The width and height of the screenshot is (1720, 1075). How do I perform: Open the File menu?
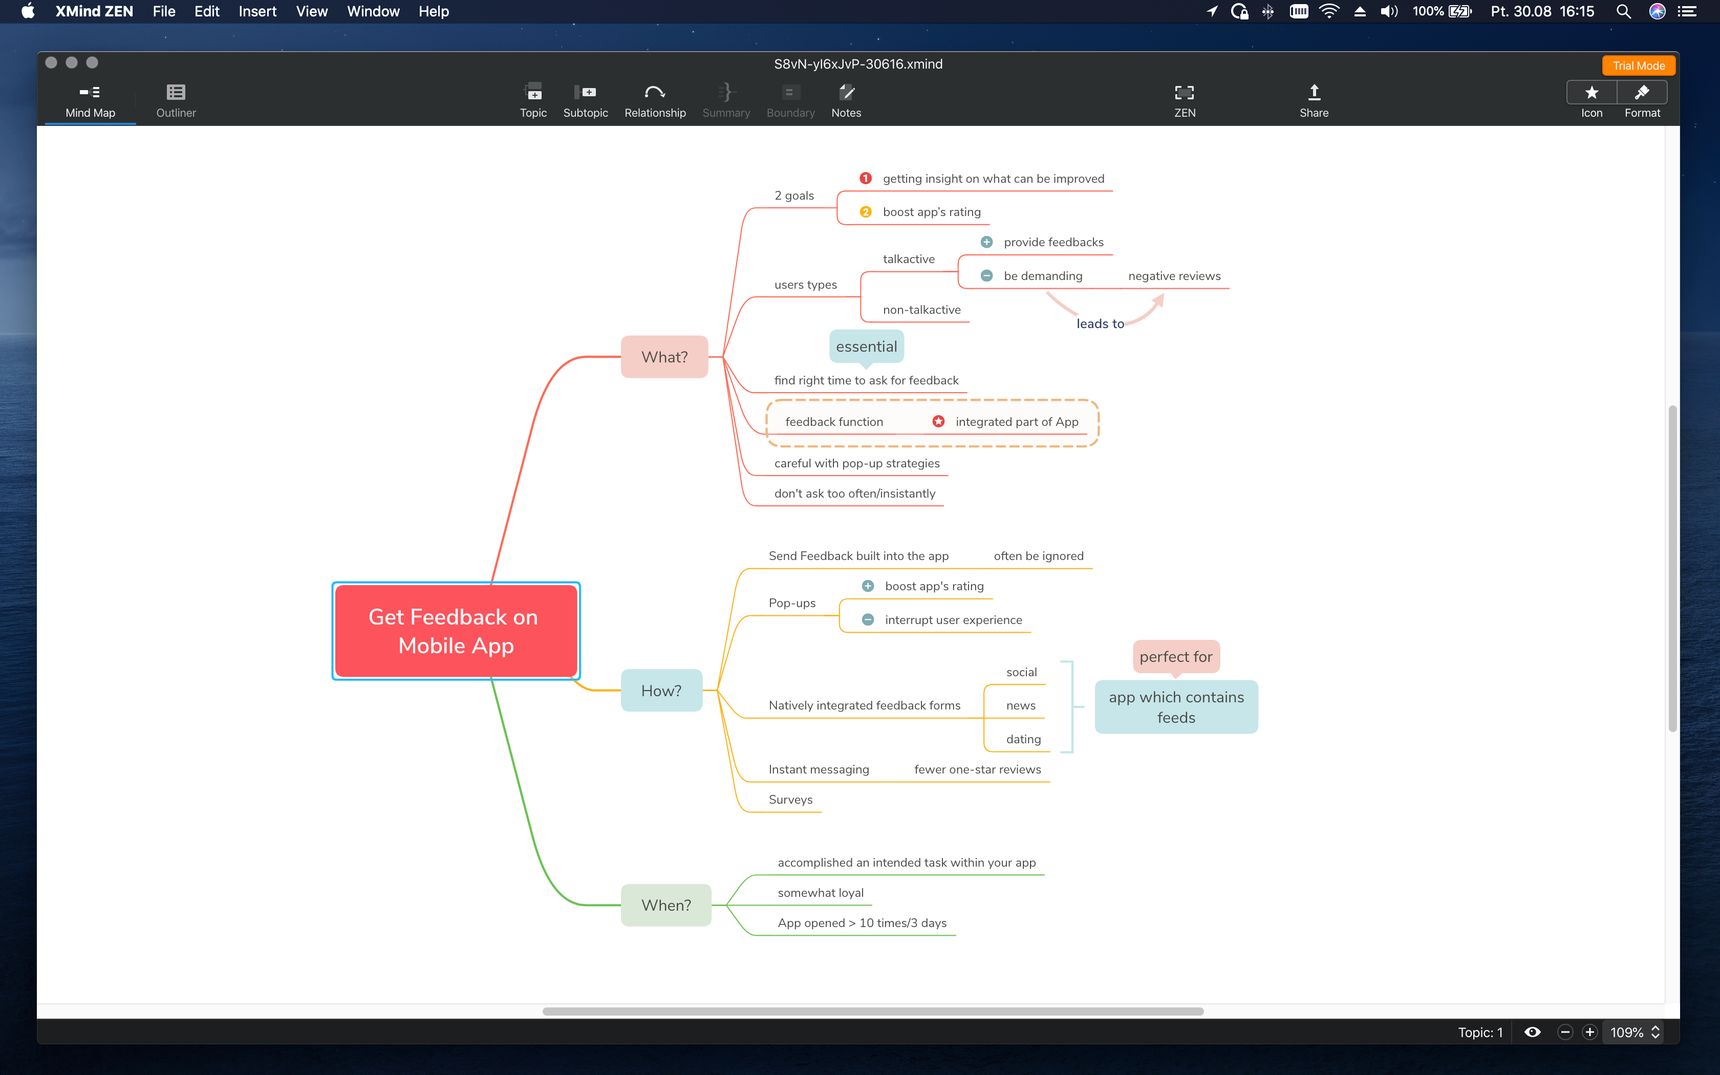point(164,11)
